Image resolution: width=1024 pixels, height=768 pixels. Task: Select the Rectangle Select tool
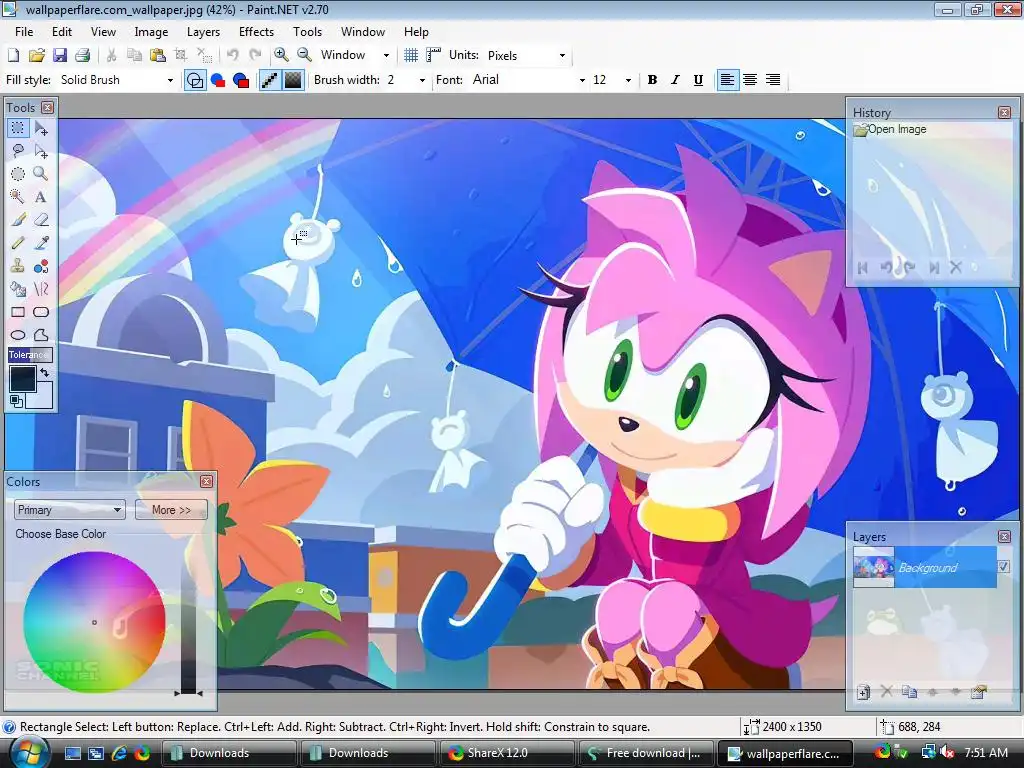pyautogui.click(x=18, y=128)
